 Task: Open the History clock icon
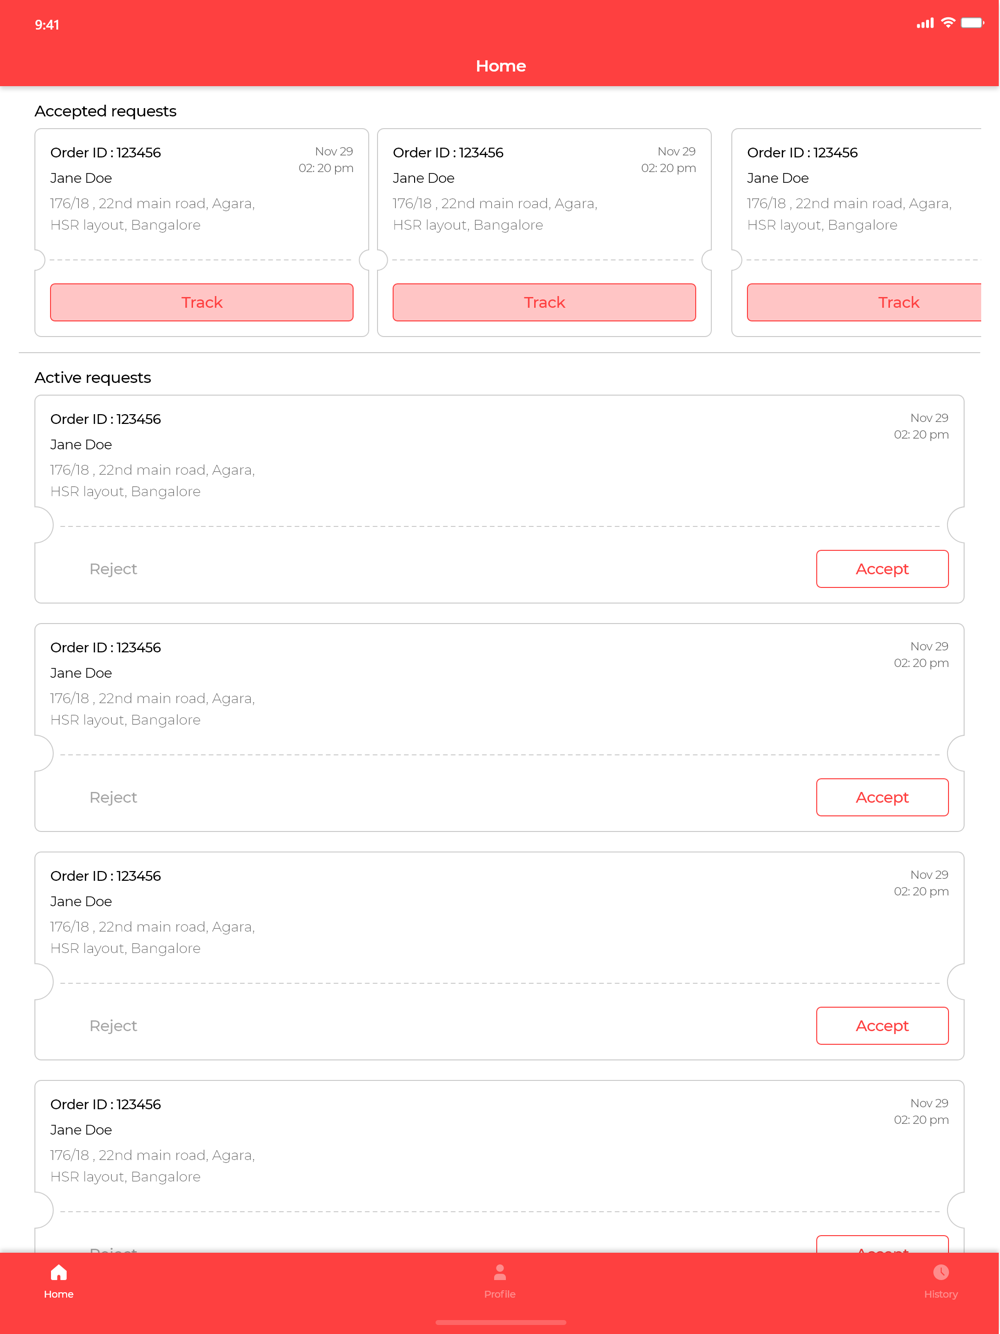tap(941, 1272)
